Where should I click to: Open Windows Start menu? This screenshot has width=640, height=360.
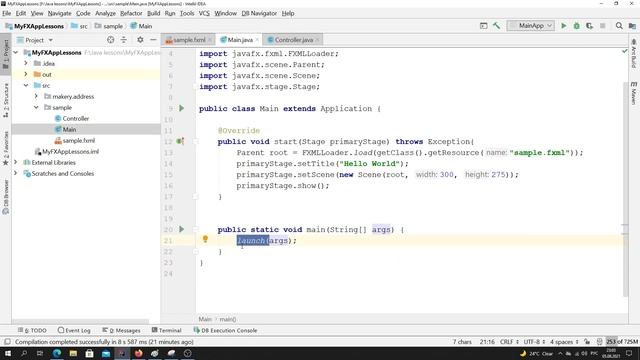click(x=8, y=353)
